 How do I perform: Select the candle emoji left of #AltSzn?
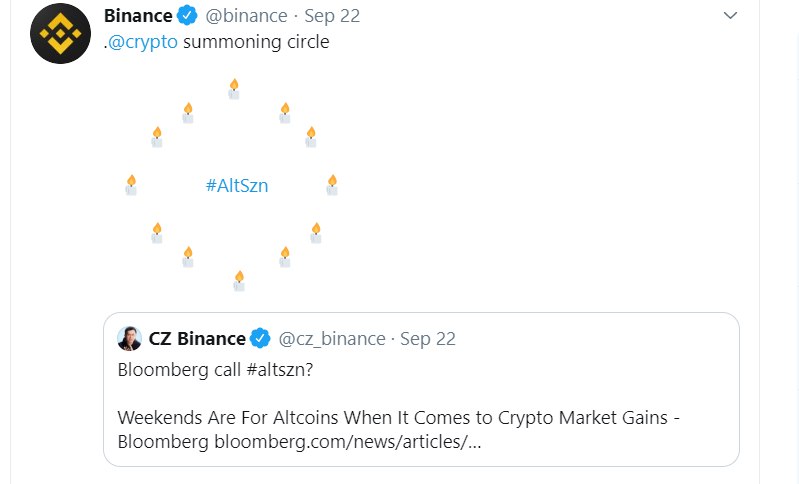(x=131, y=185)
